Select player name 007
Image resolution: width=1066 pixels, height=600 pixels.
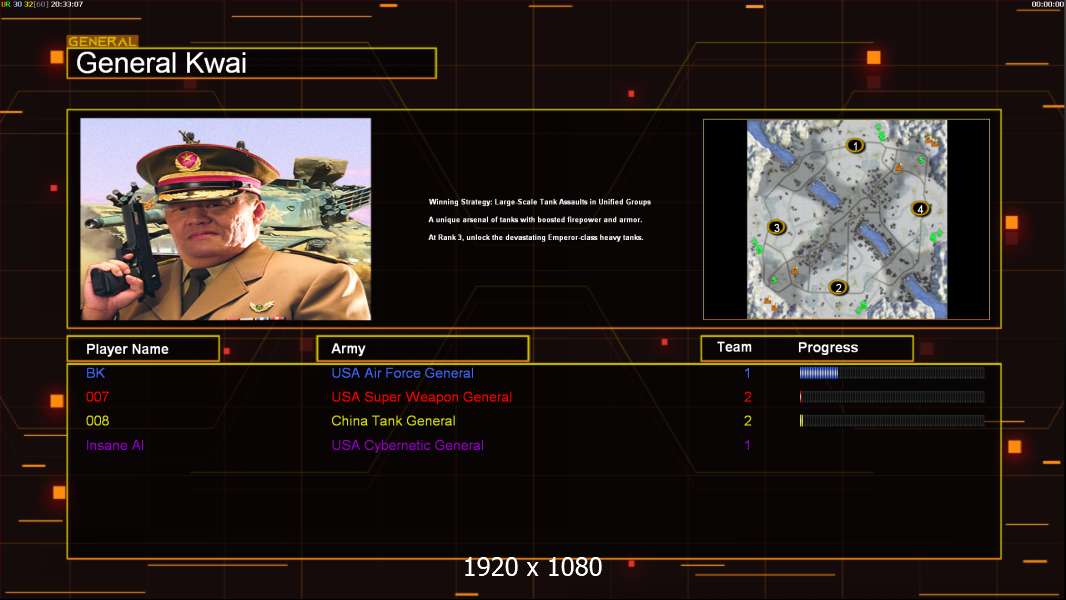[97, 397]
